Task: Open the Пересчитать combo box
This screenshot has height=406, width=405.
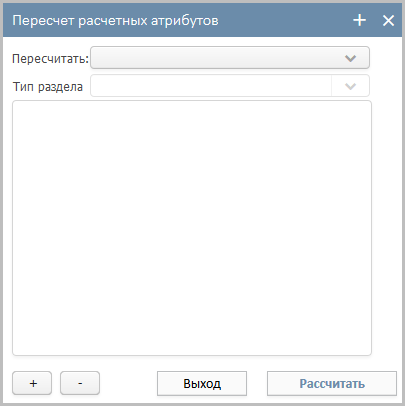Action: pyautogui.click(x=230, y=58)
